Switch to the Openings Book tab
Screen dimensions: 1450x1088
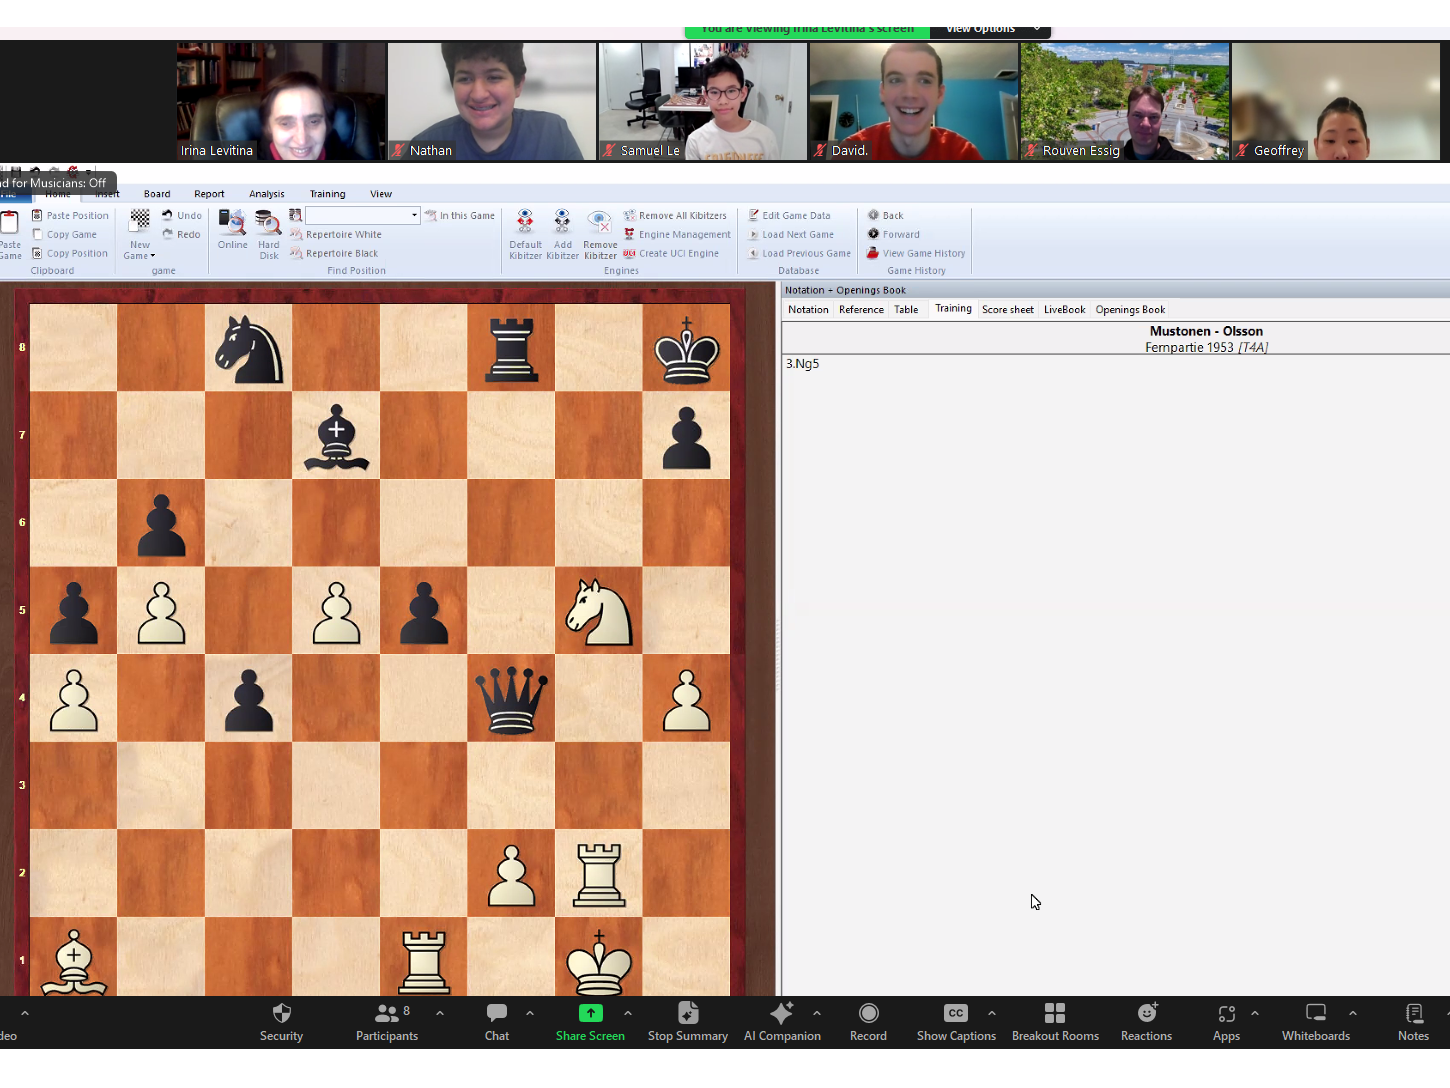[1130, 310]
